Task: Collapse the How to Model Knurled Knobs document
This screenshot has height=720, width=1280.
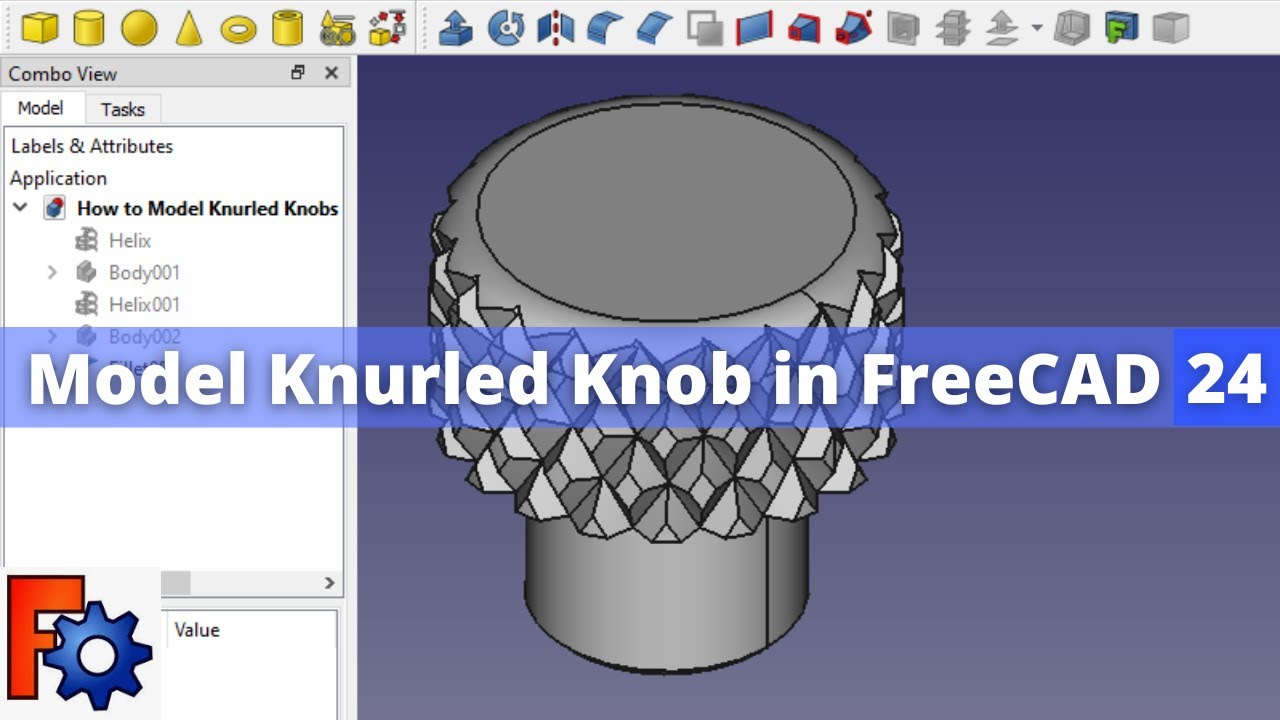Action: 21,208
